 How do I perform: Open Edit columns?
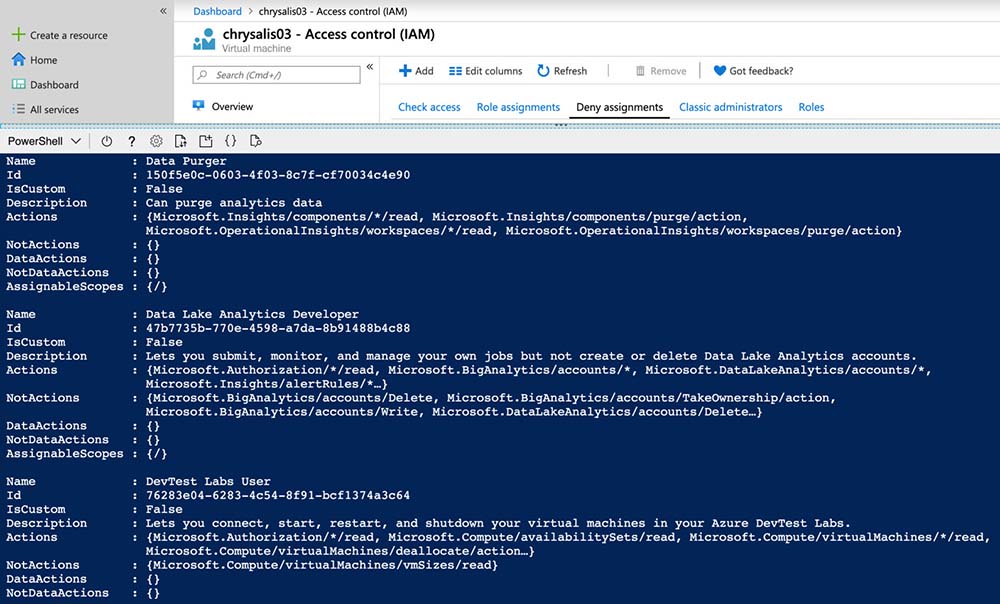coord(485,71)
